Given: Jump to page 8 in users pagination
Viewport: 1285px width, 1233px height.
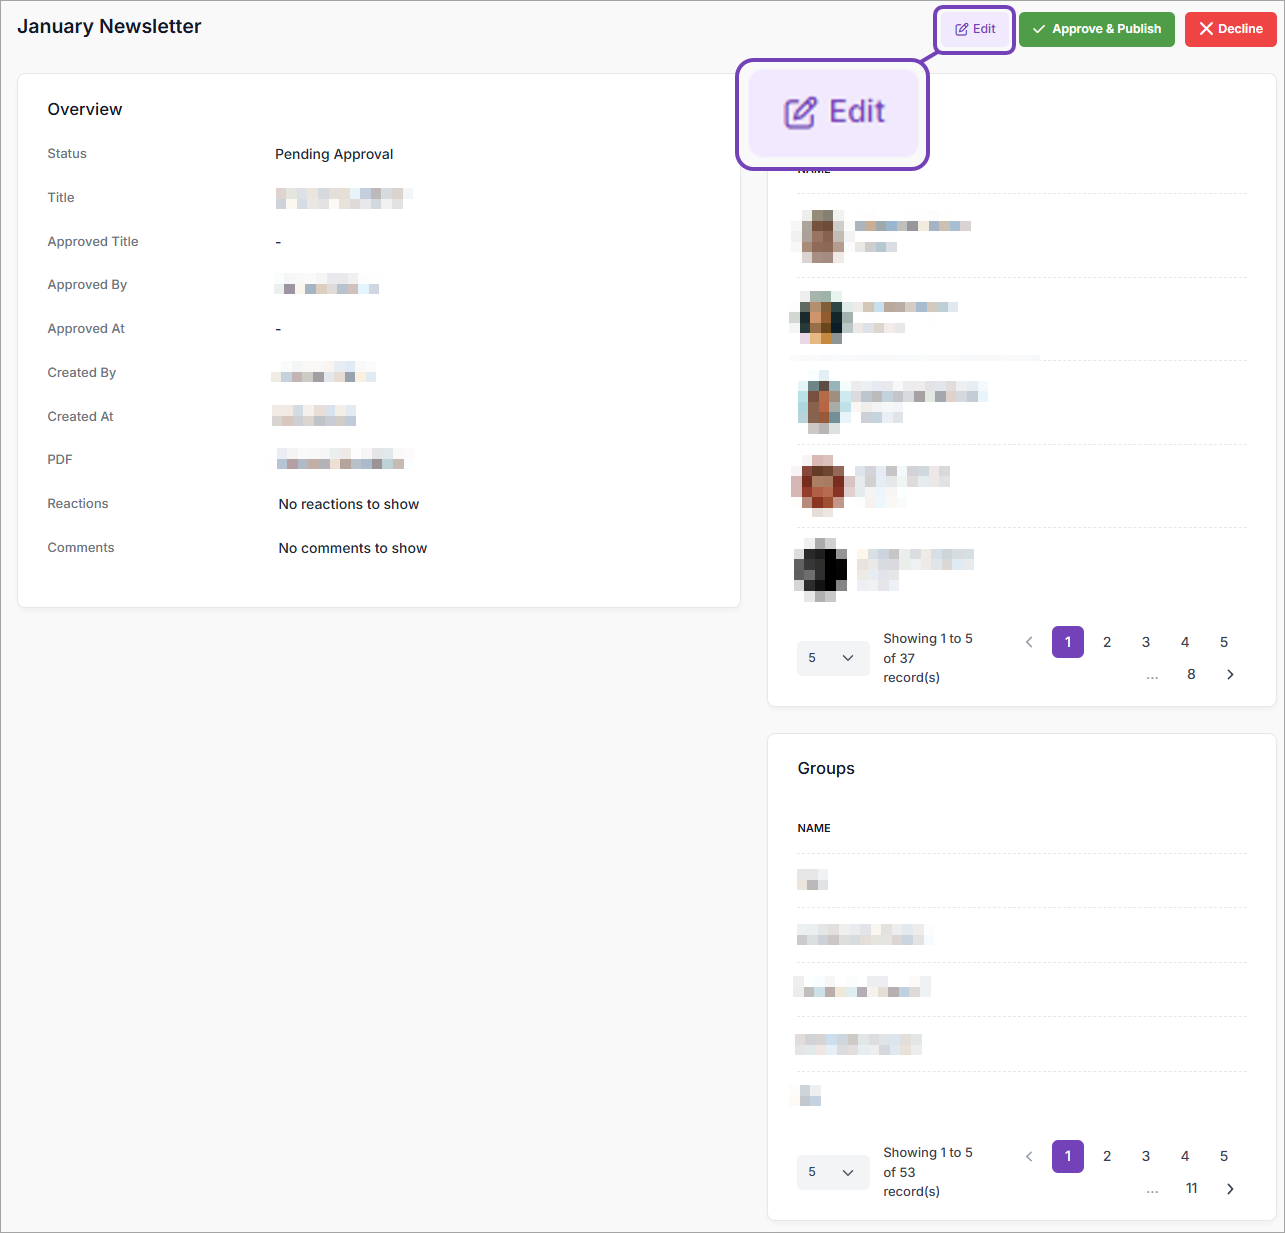Looking at the screenshot, I should coord(1191,675).
